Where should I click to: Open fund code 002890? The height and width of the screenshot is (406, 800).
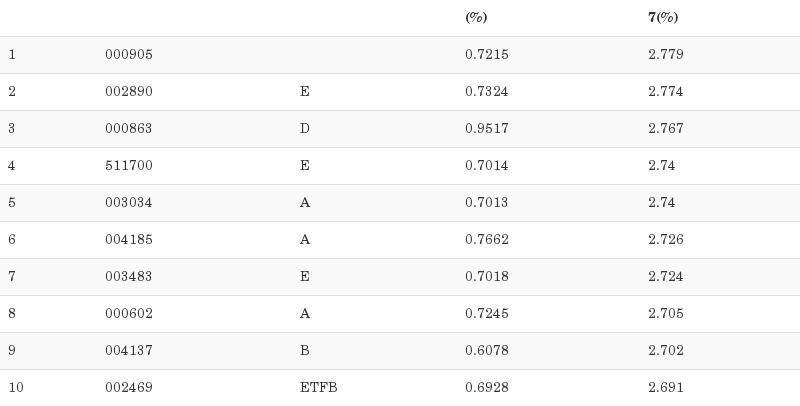(x=128, y=92)
